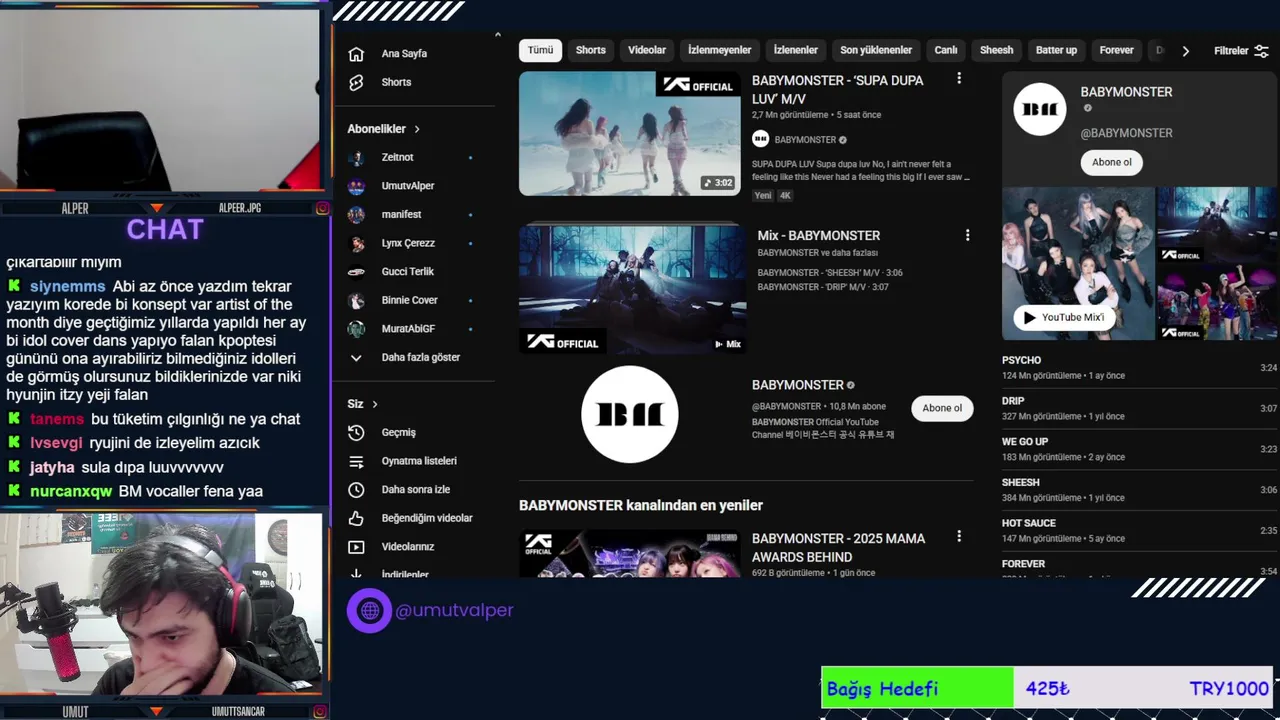Open options menu for SUPA DUPA LUV video

click(x=959, y=78)
